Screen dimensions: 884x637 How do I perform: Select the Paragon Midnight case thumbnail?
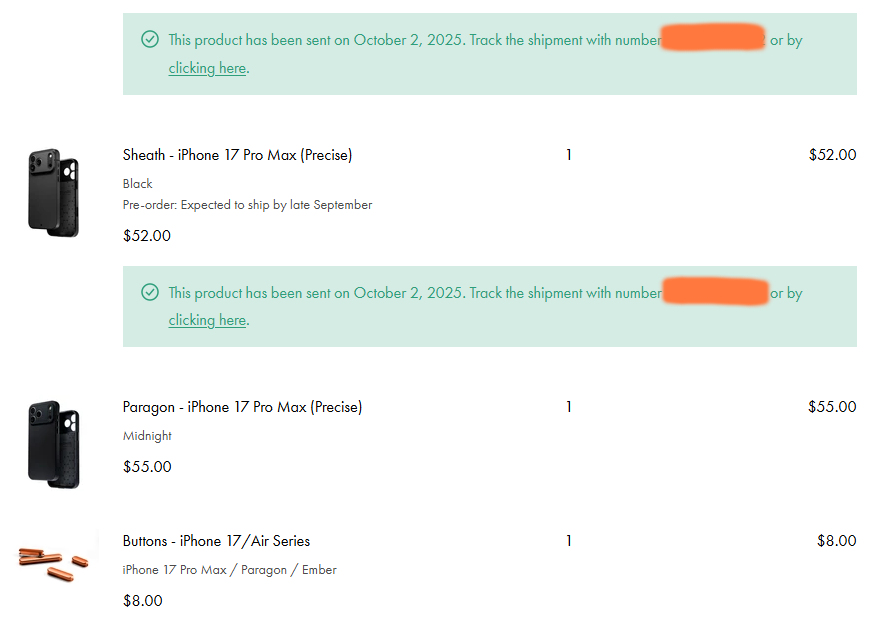click(x=54, y=444)
